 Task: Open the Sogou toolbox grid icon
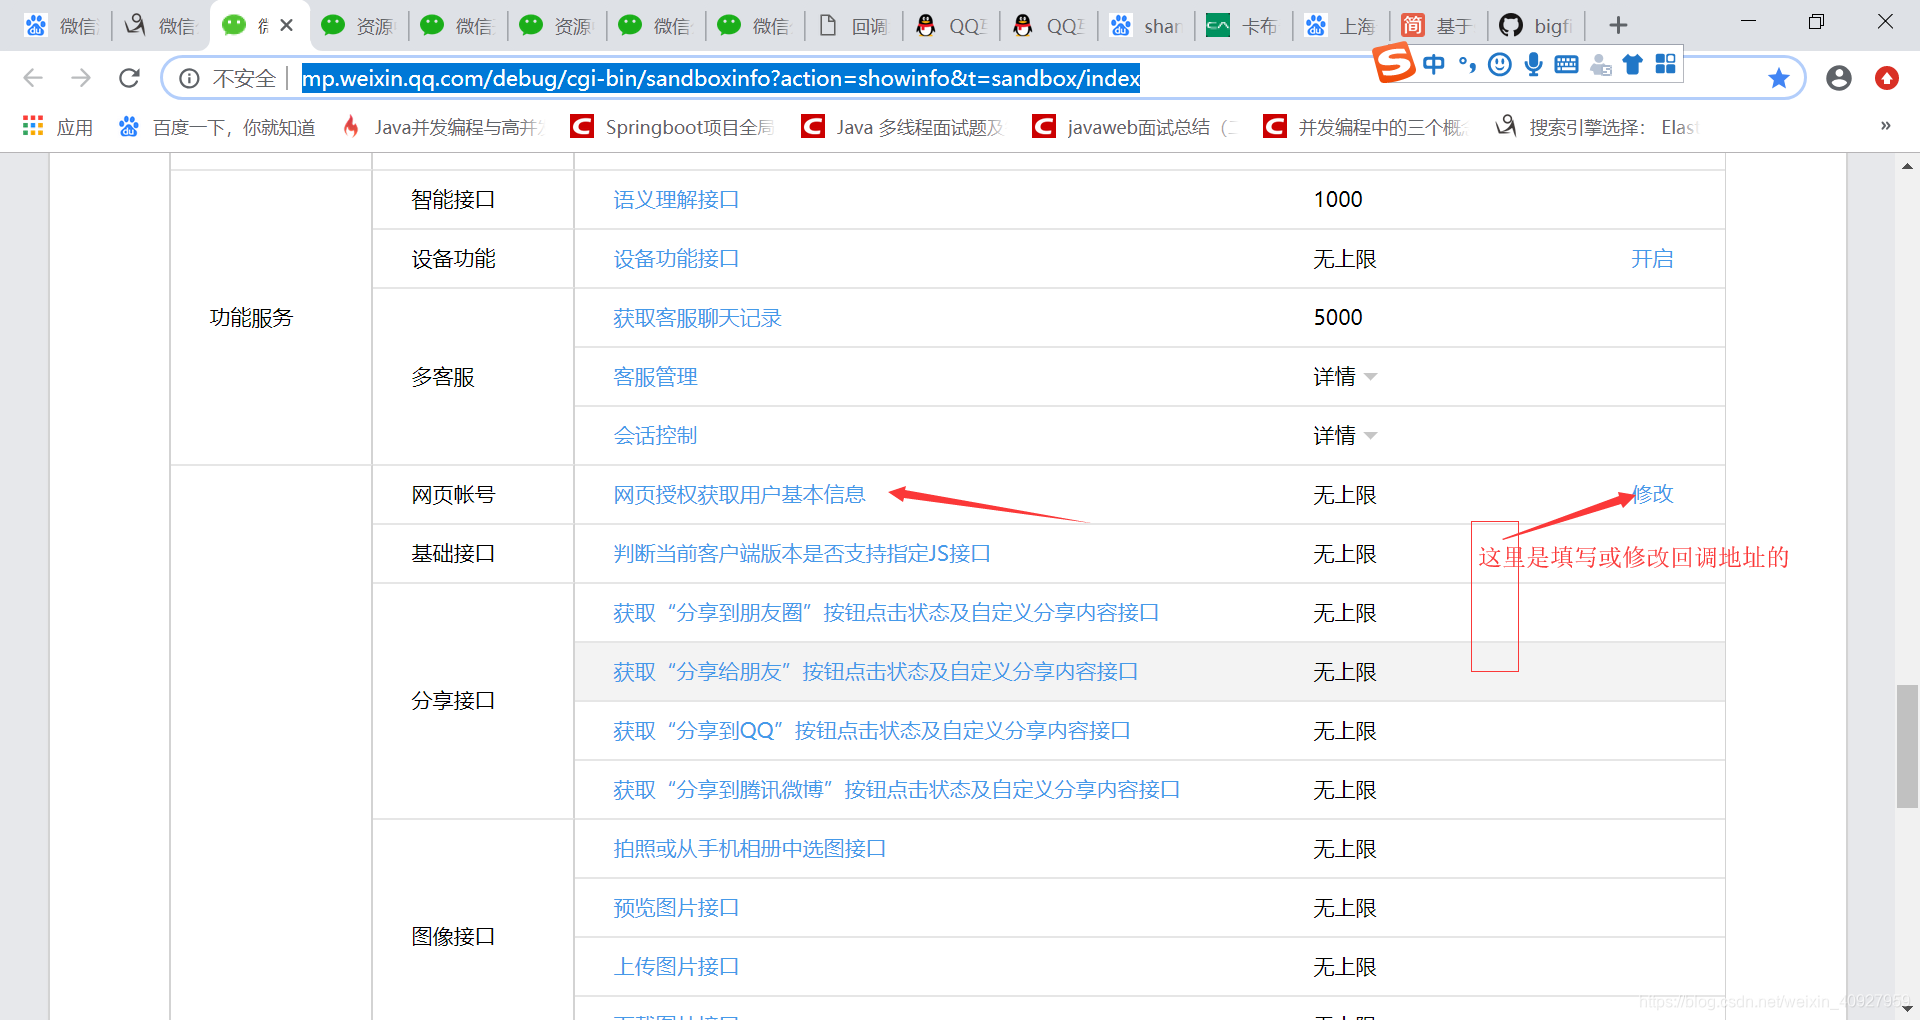point(1665,64)
